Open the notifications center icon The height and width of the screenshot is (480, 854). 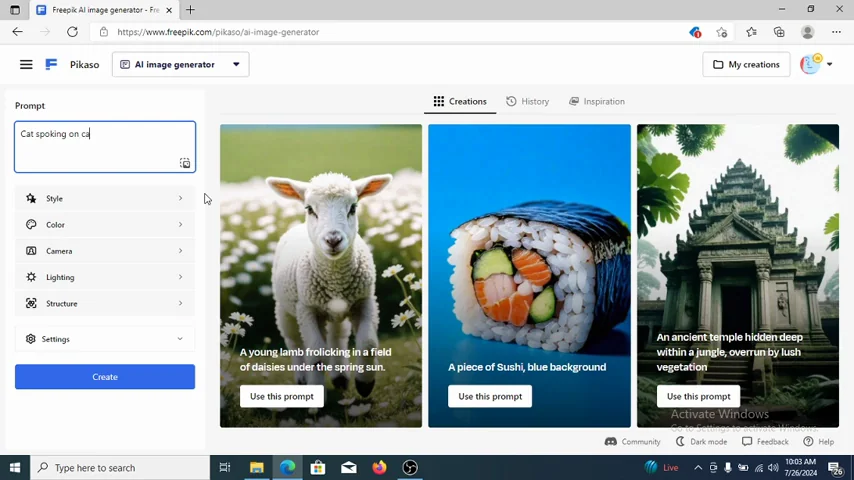[x=835, y=467]
